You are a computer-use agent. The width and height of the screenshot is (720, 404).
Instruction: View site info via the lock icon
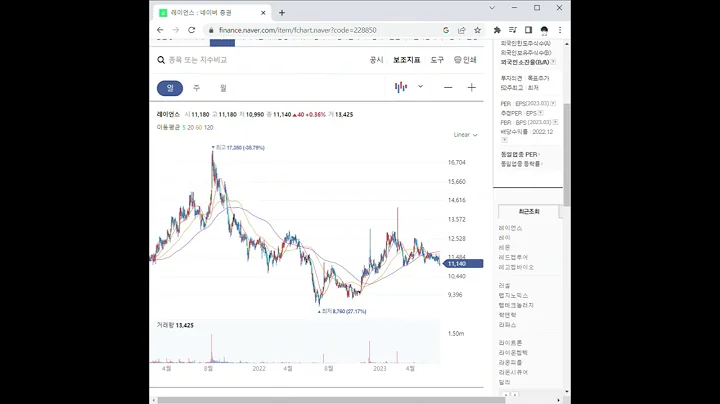pos(211,30)
